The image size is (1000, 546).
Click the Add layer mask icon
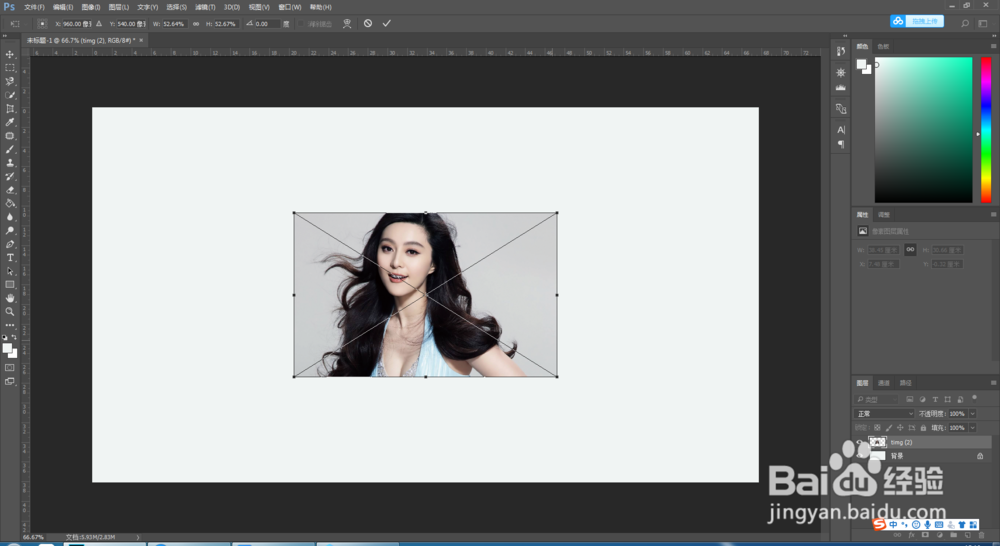[x=925, y=535]
